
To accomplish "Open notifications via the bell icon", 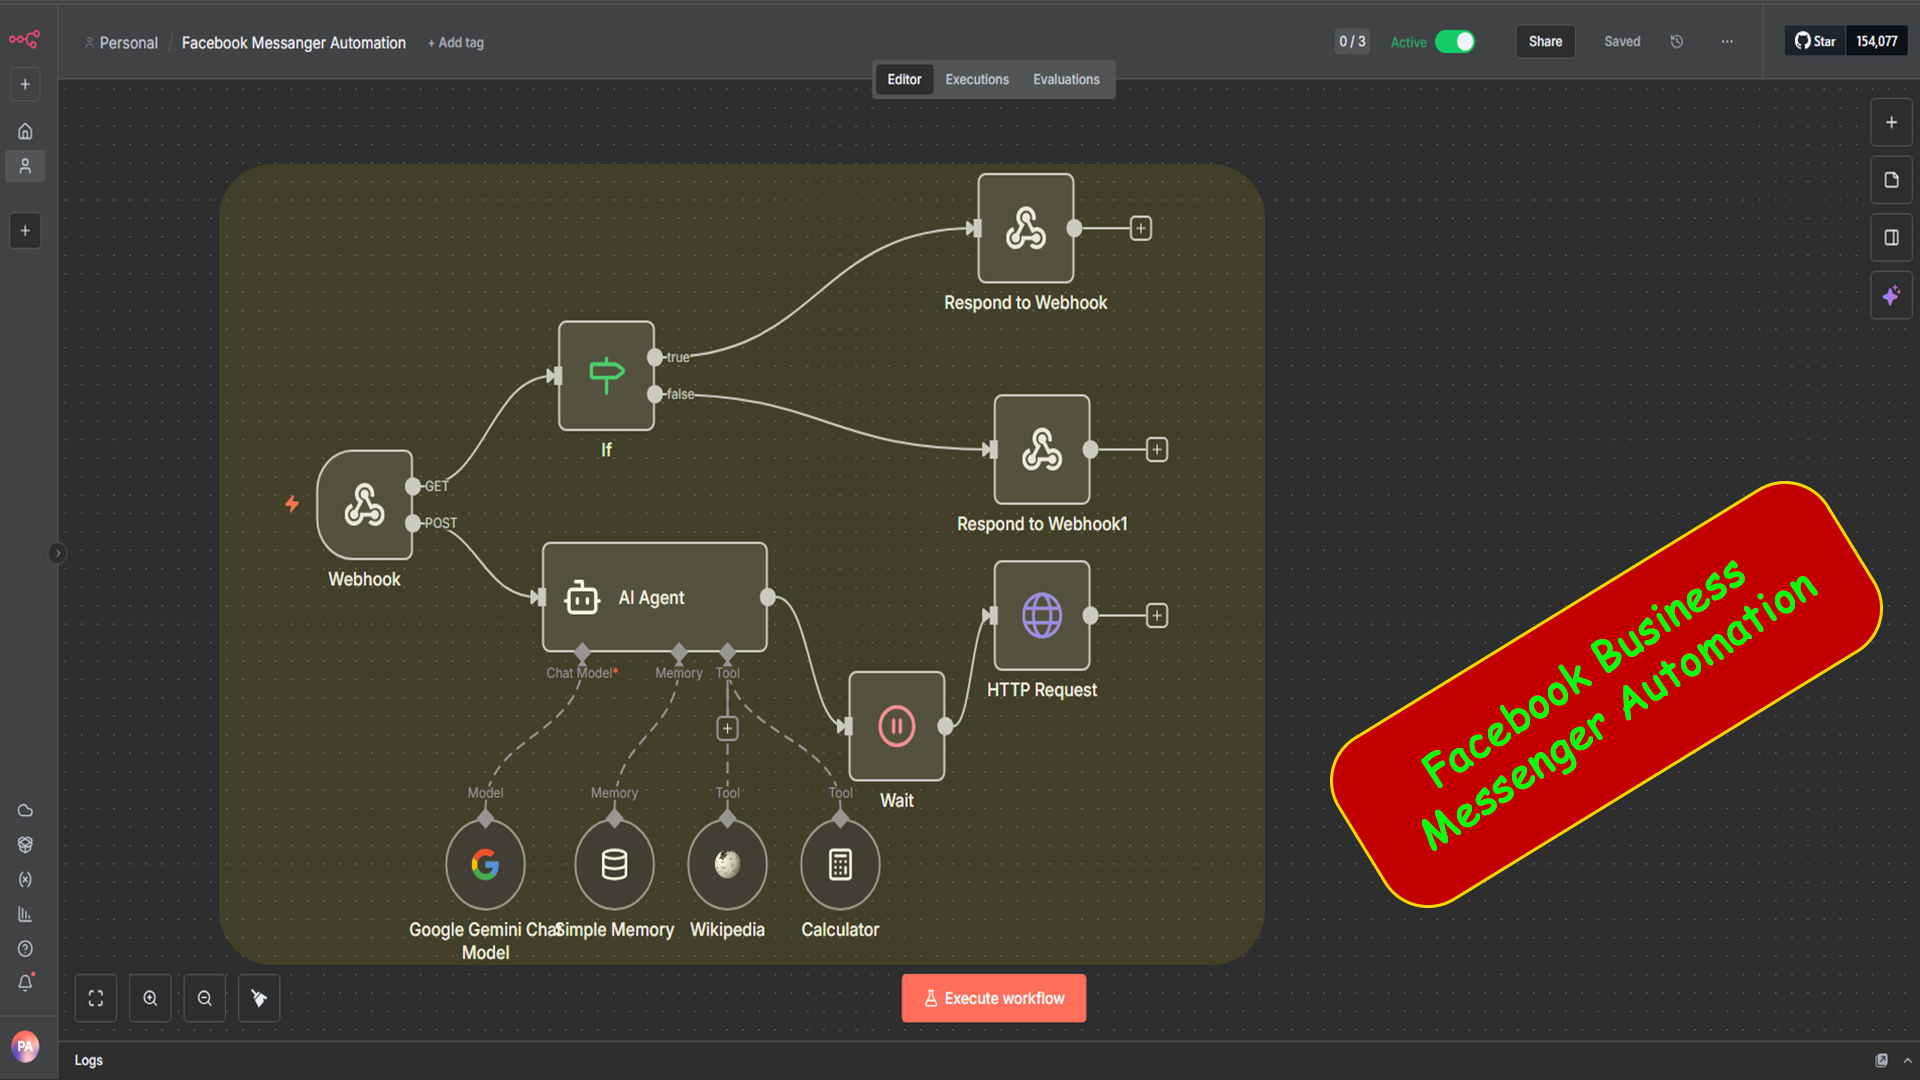I will [26, 982].
